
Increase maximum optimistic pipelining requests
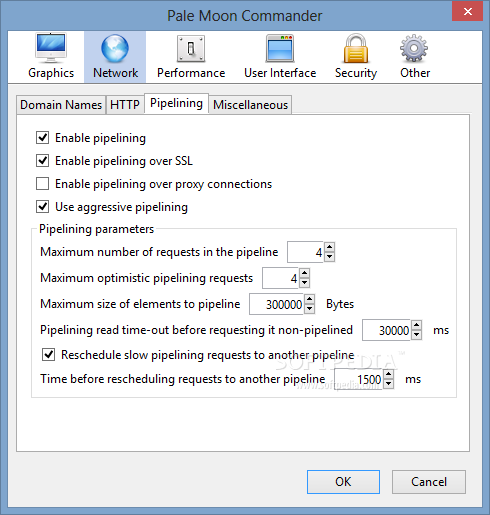pyautogui.click(x=304, y=273)
